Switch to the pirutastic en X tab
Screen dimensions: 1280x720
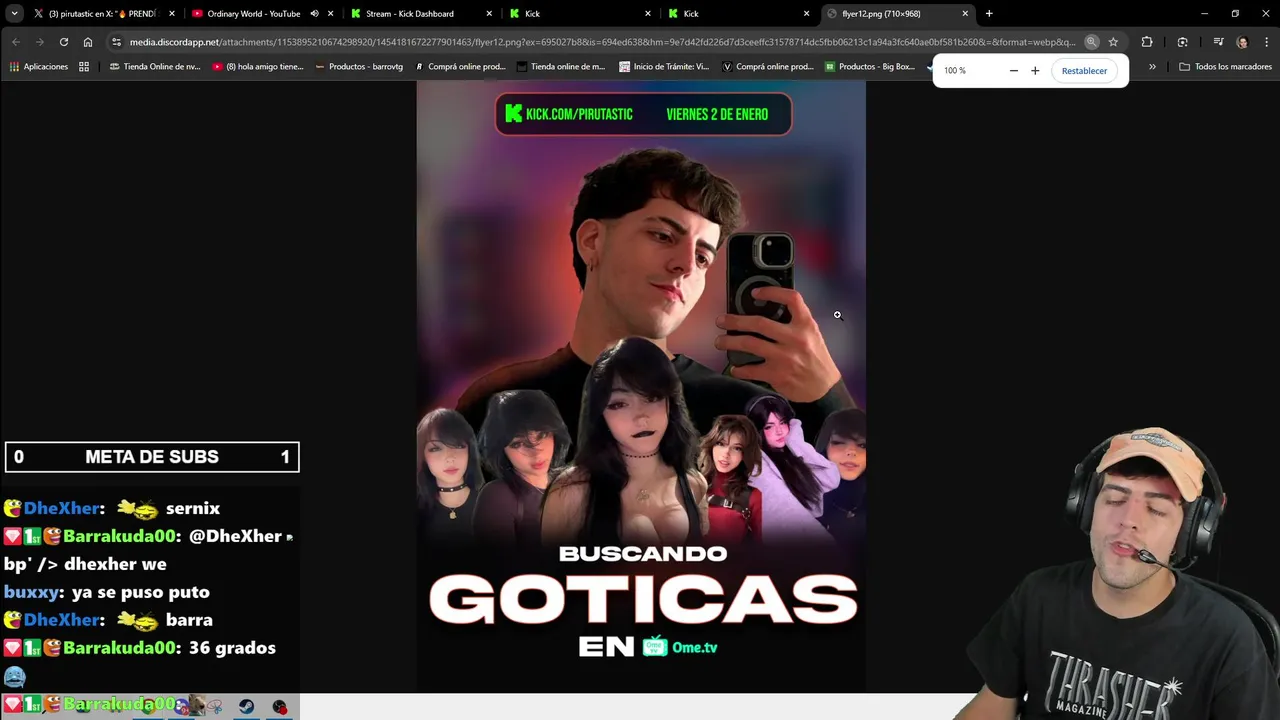pyautogui.click(x=103, y=14)
